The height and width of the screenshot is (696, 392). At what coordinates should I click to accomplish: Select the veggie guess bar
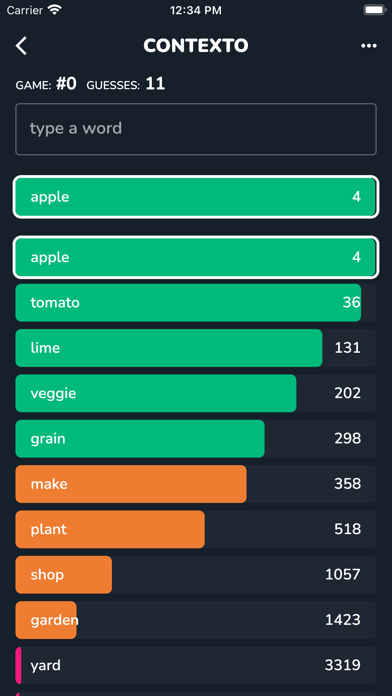coord(196,393)
